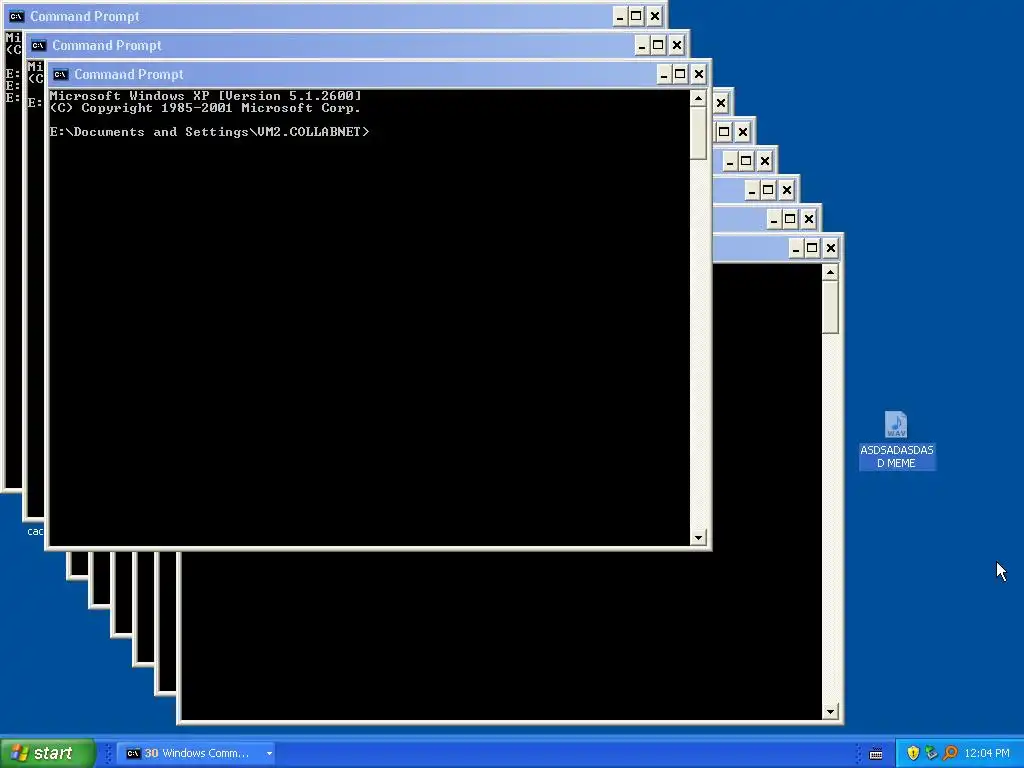The height and width of the screenshot is (768, 1024).
Task: Click the middle Command Prompt window's title icon
Action: 39,45
